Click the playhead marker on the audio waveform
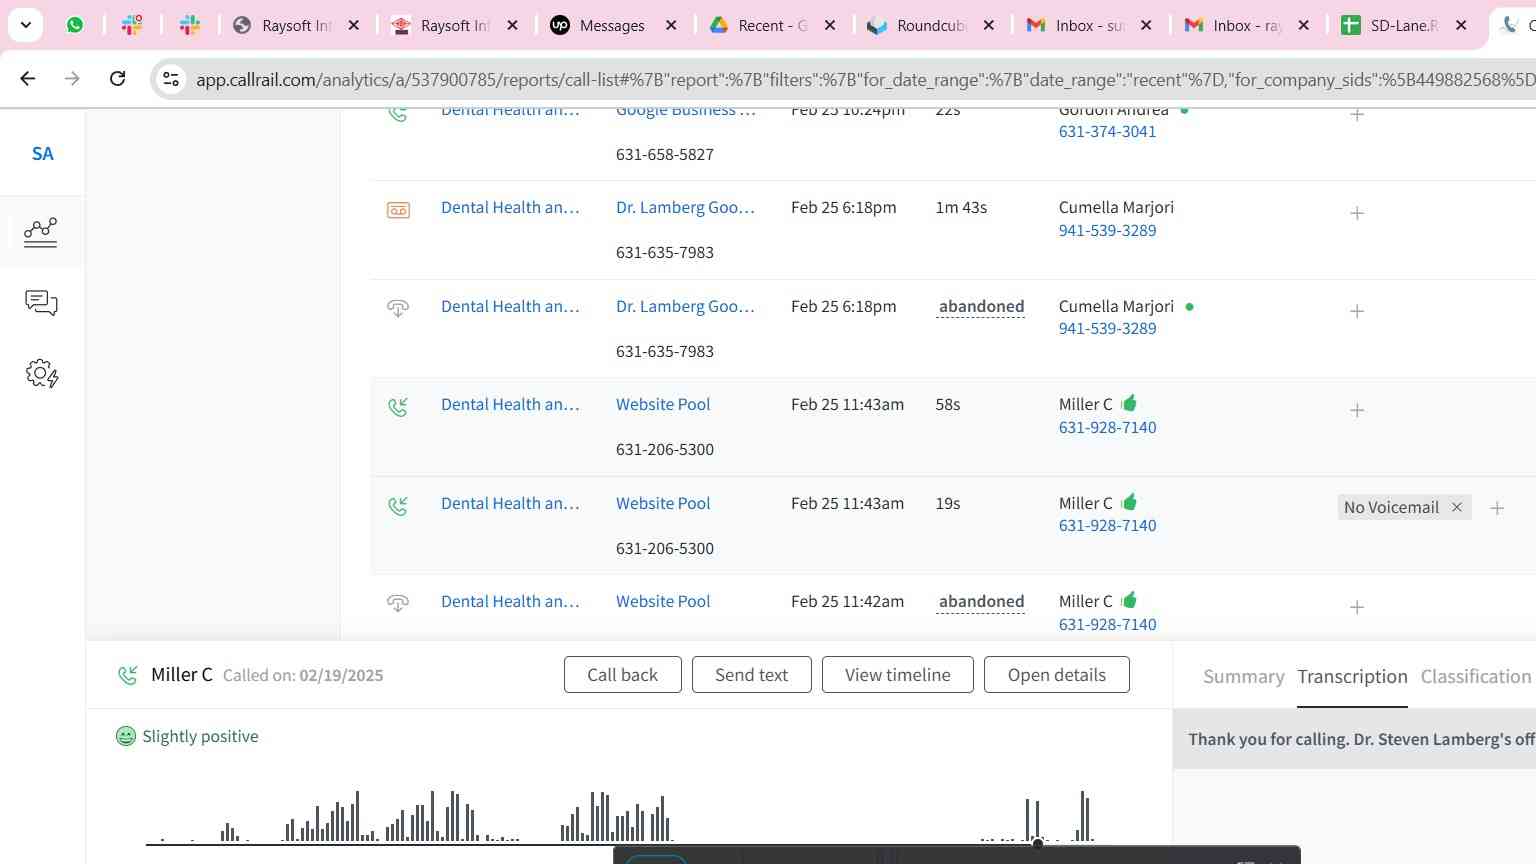This screenshot has width=1536, height=864. tap(1038, 843)
